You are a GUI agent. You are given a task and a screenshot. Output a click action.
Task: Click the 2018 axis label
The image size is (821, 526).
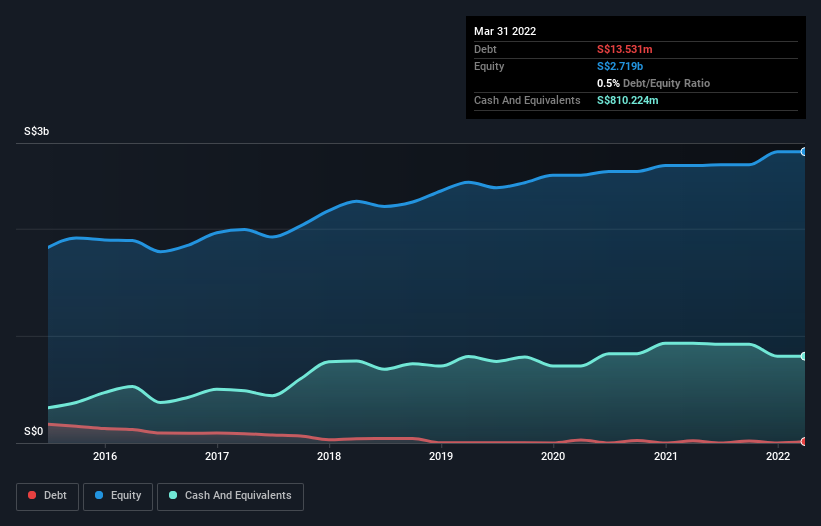(329, 456)
